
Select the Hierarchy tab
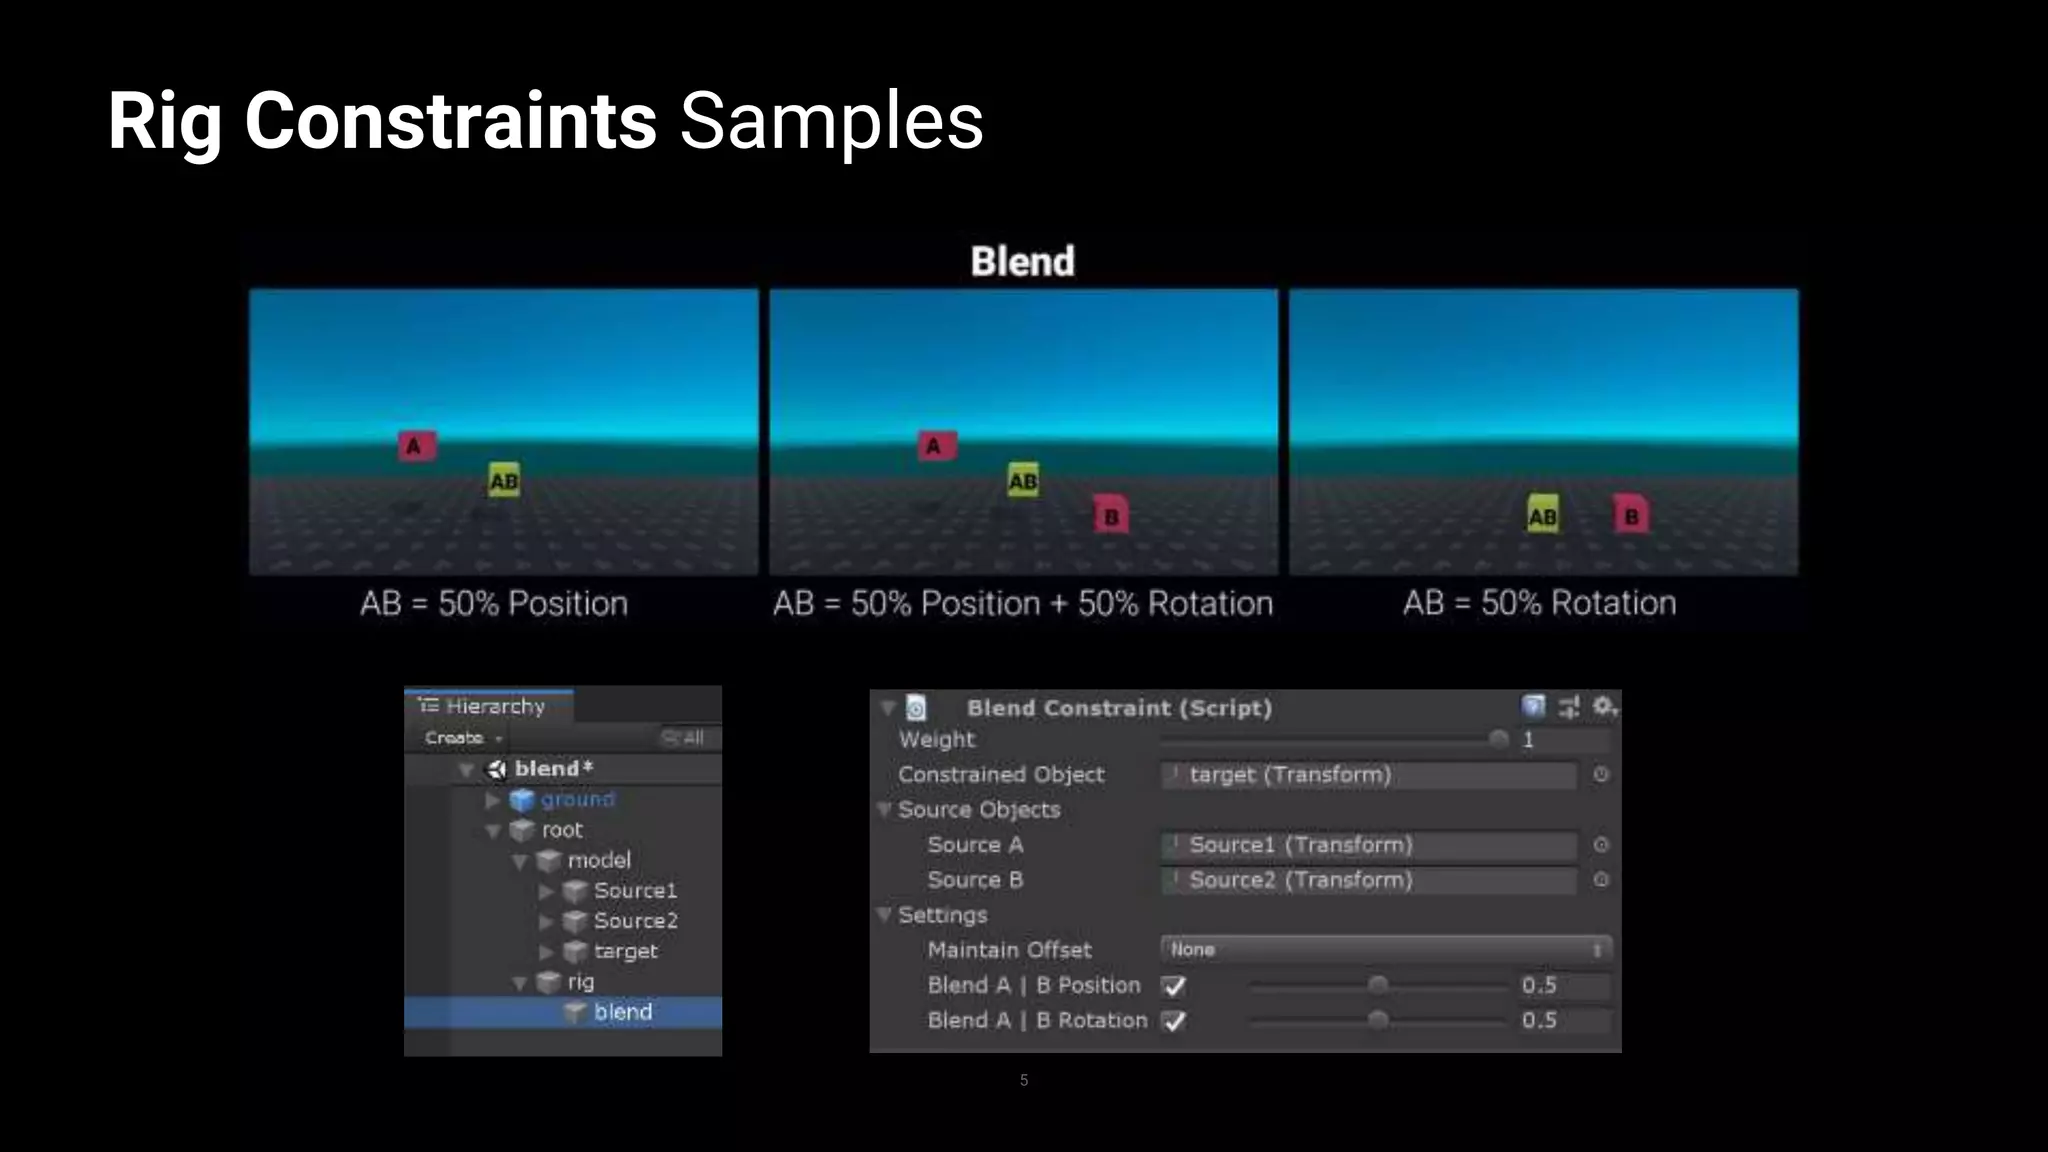489,706
